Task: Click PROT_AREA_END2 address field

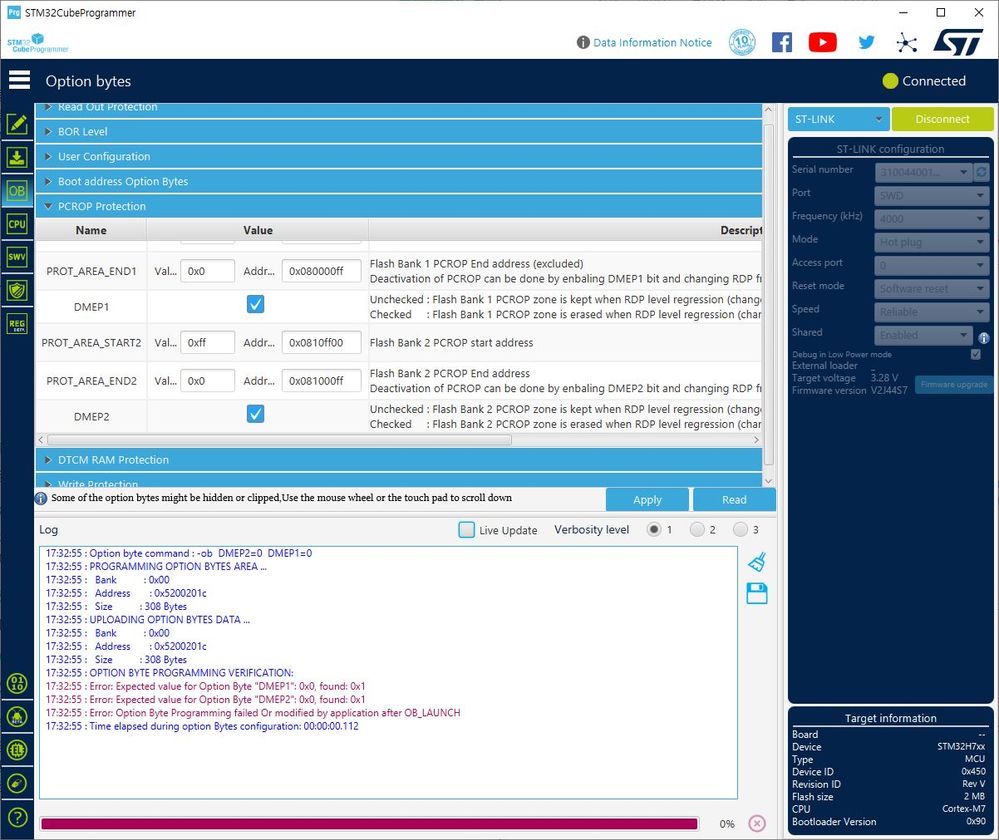Action: [x=322, y=380]
